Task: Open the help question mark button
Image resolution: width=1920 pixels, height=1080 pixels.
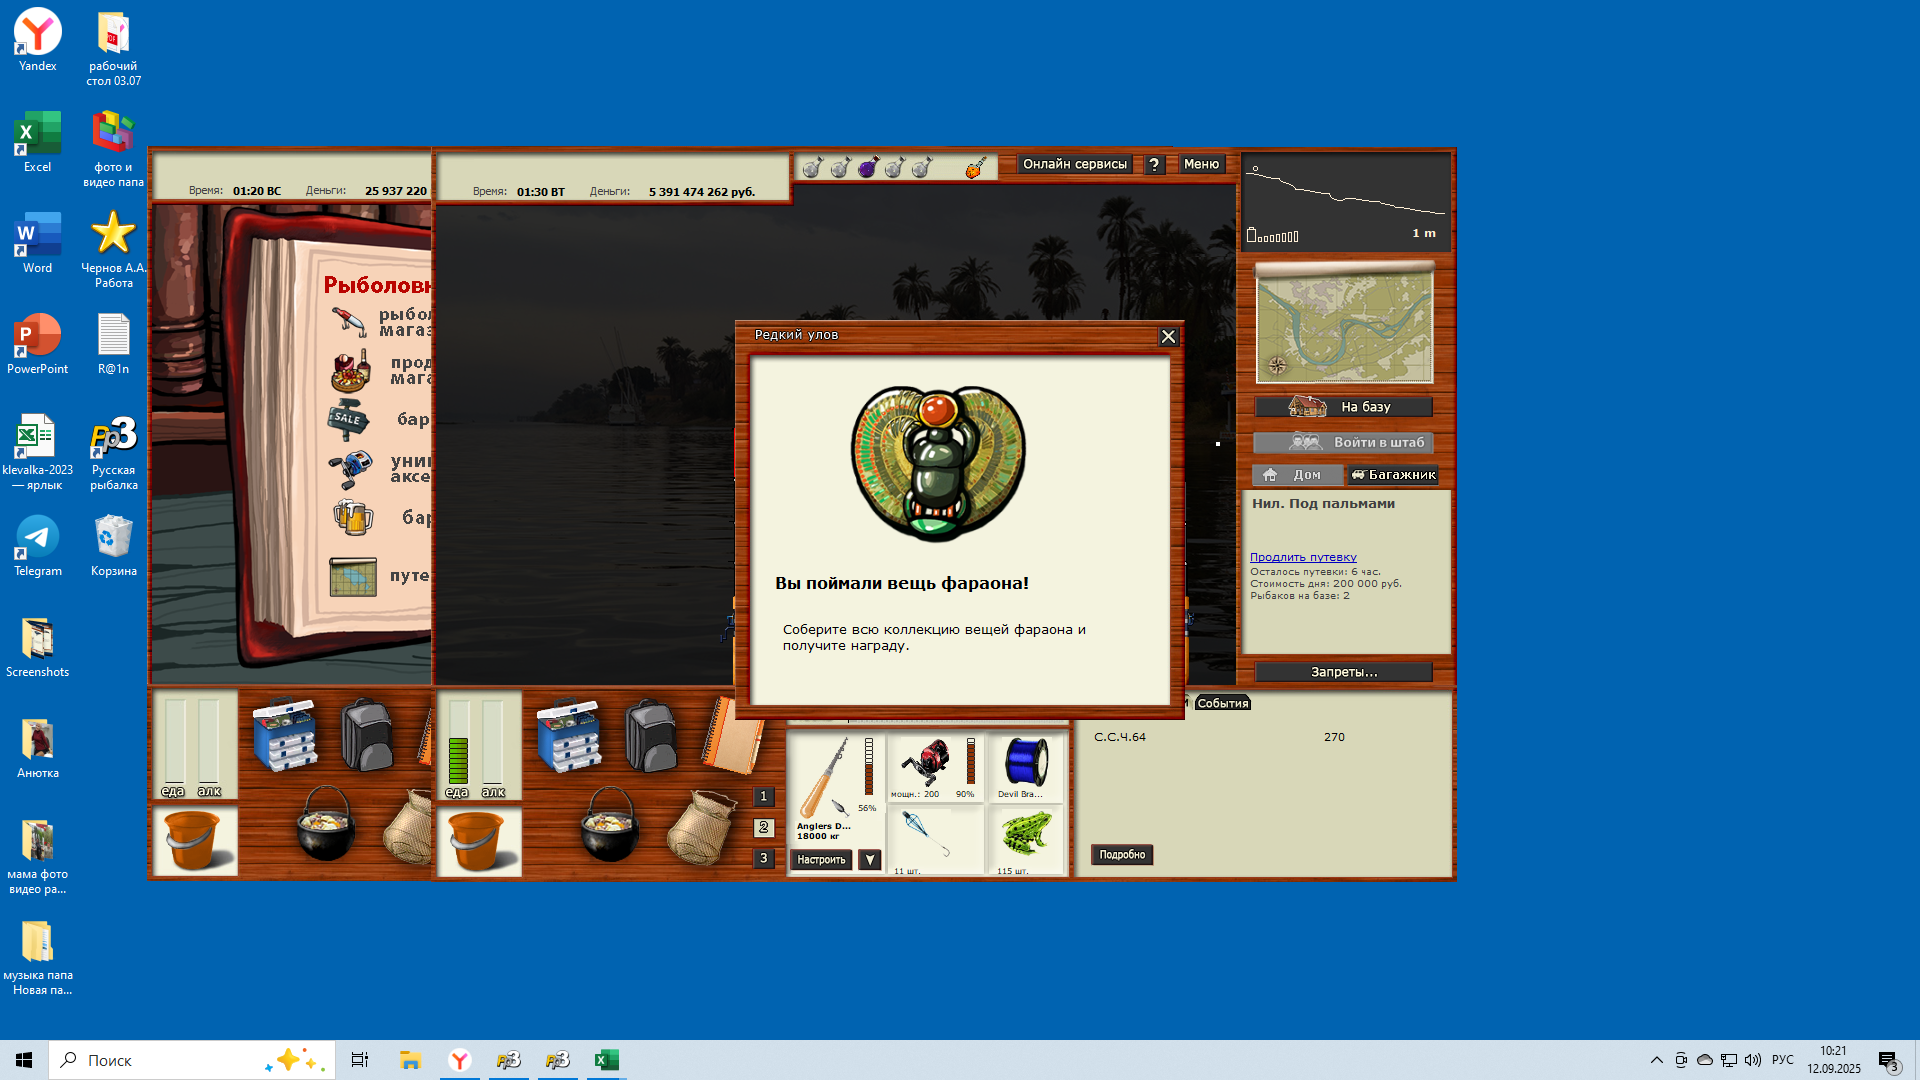Action: pyautogui.click(x=1154, y=165)
